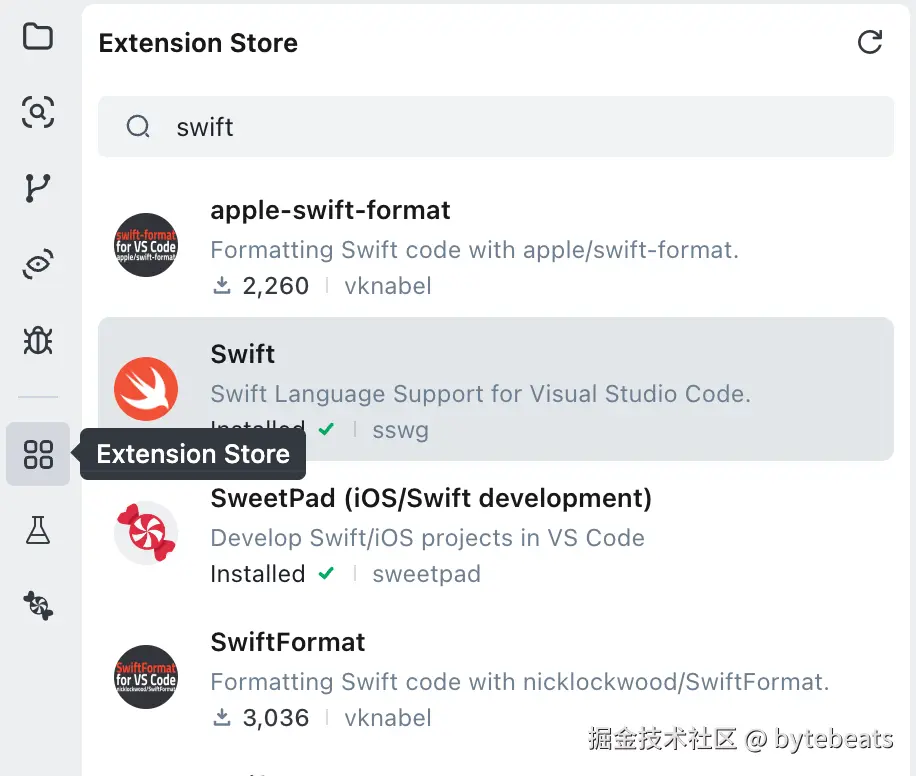Open the testing flask icon

(x=38, y=530)
